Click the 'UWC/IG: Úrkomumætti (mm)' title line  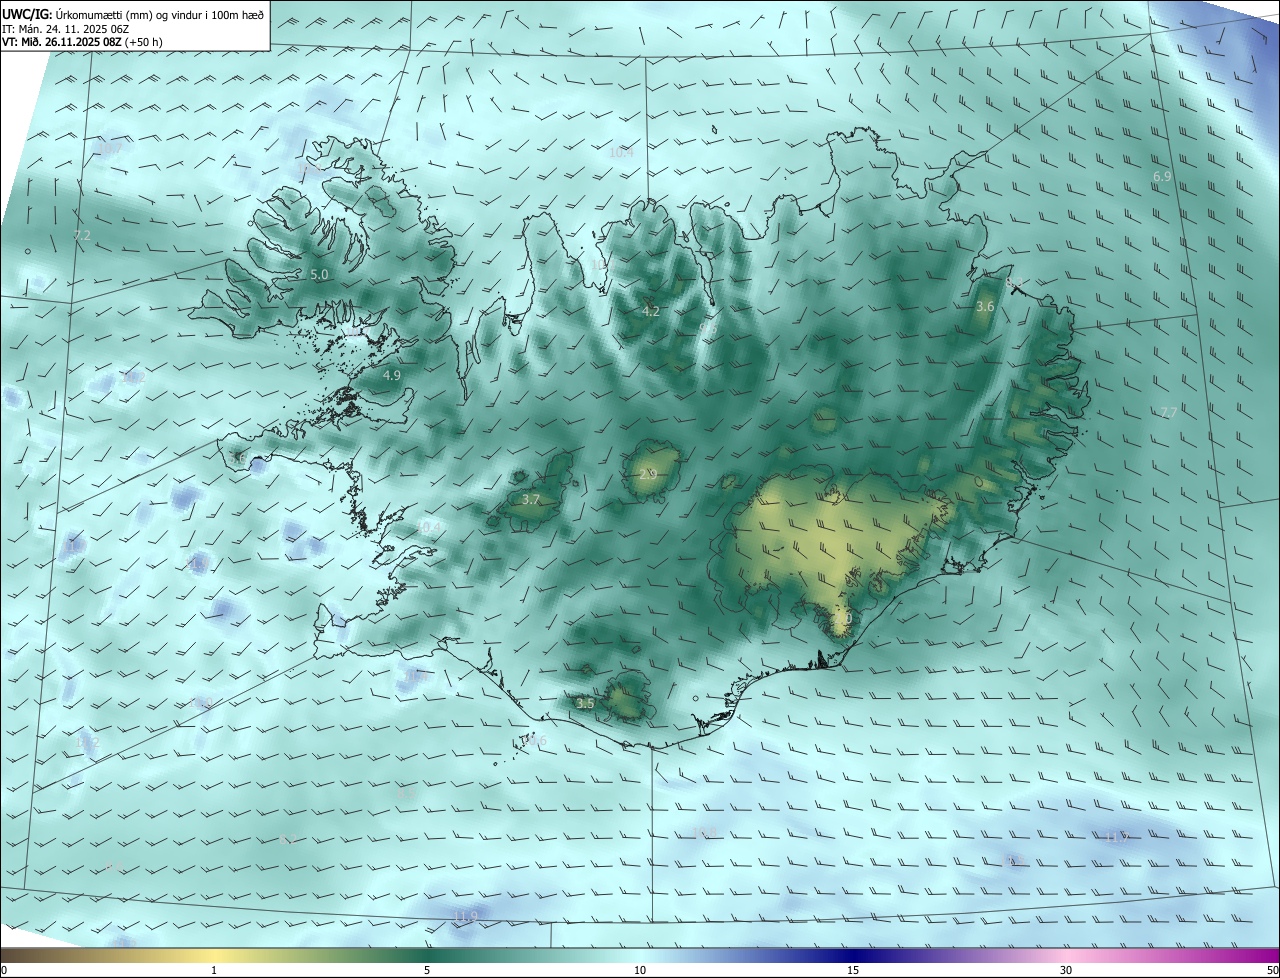[x=133, y=14]
